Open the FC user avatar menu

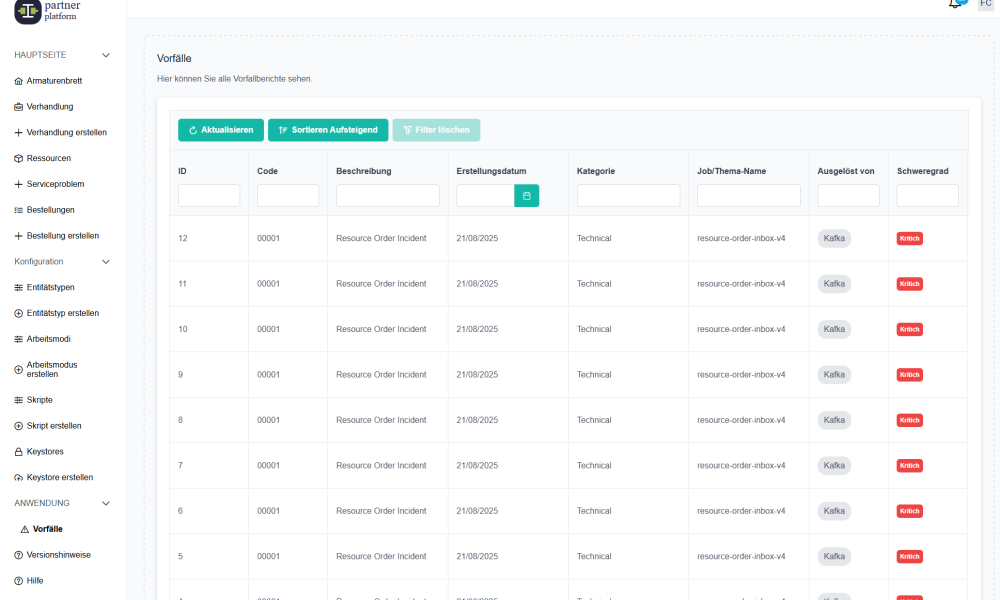pos(985,4)
